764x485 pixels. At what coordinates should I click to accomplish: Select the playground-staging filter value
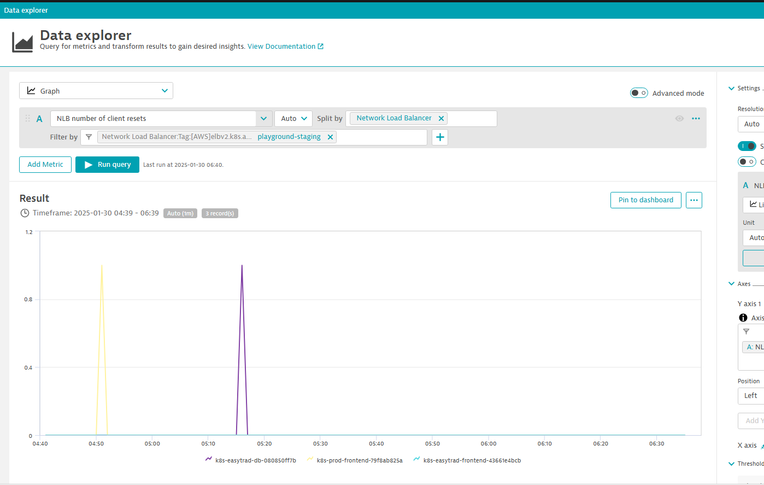point(289,137)
